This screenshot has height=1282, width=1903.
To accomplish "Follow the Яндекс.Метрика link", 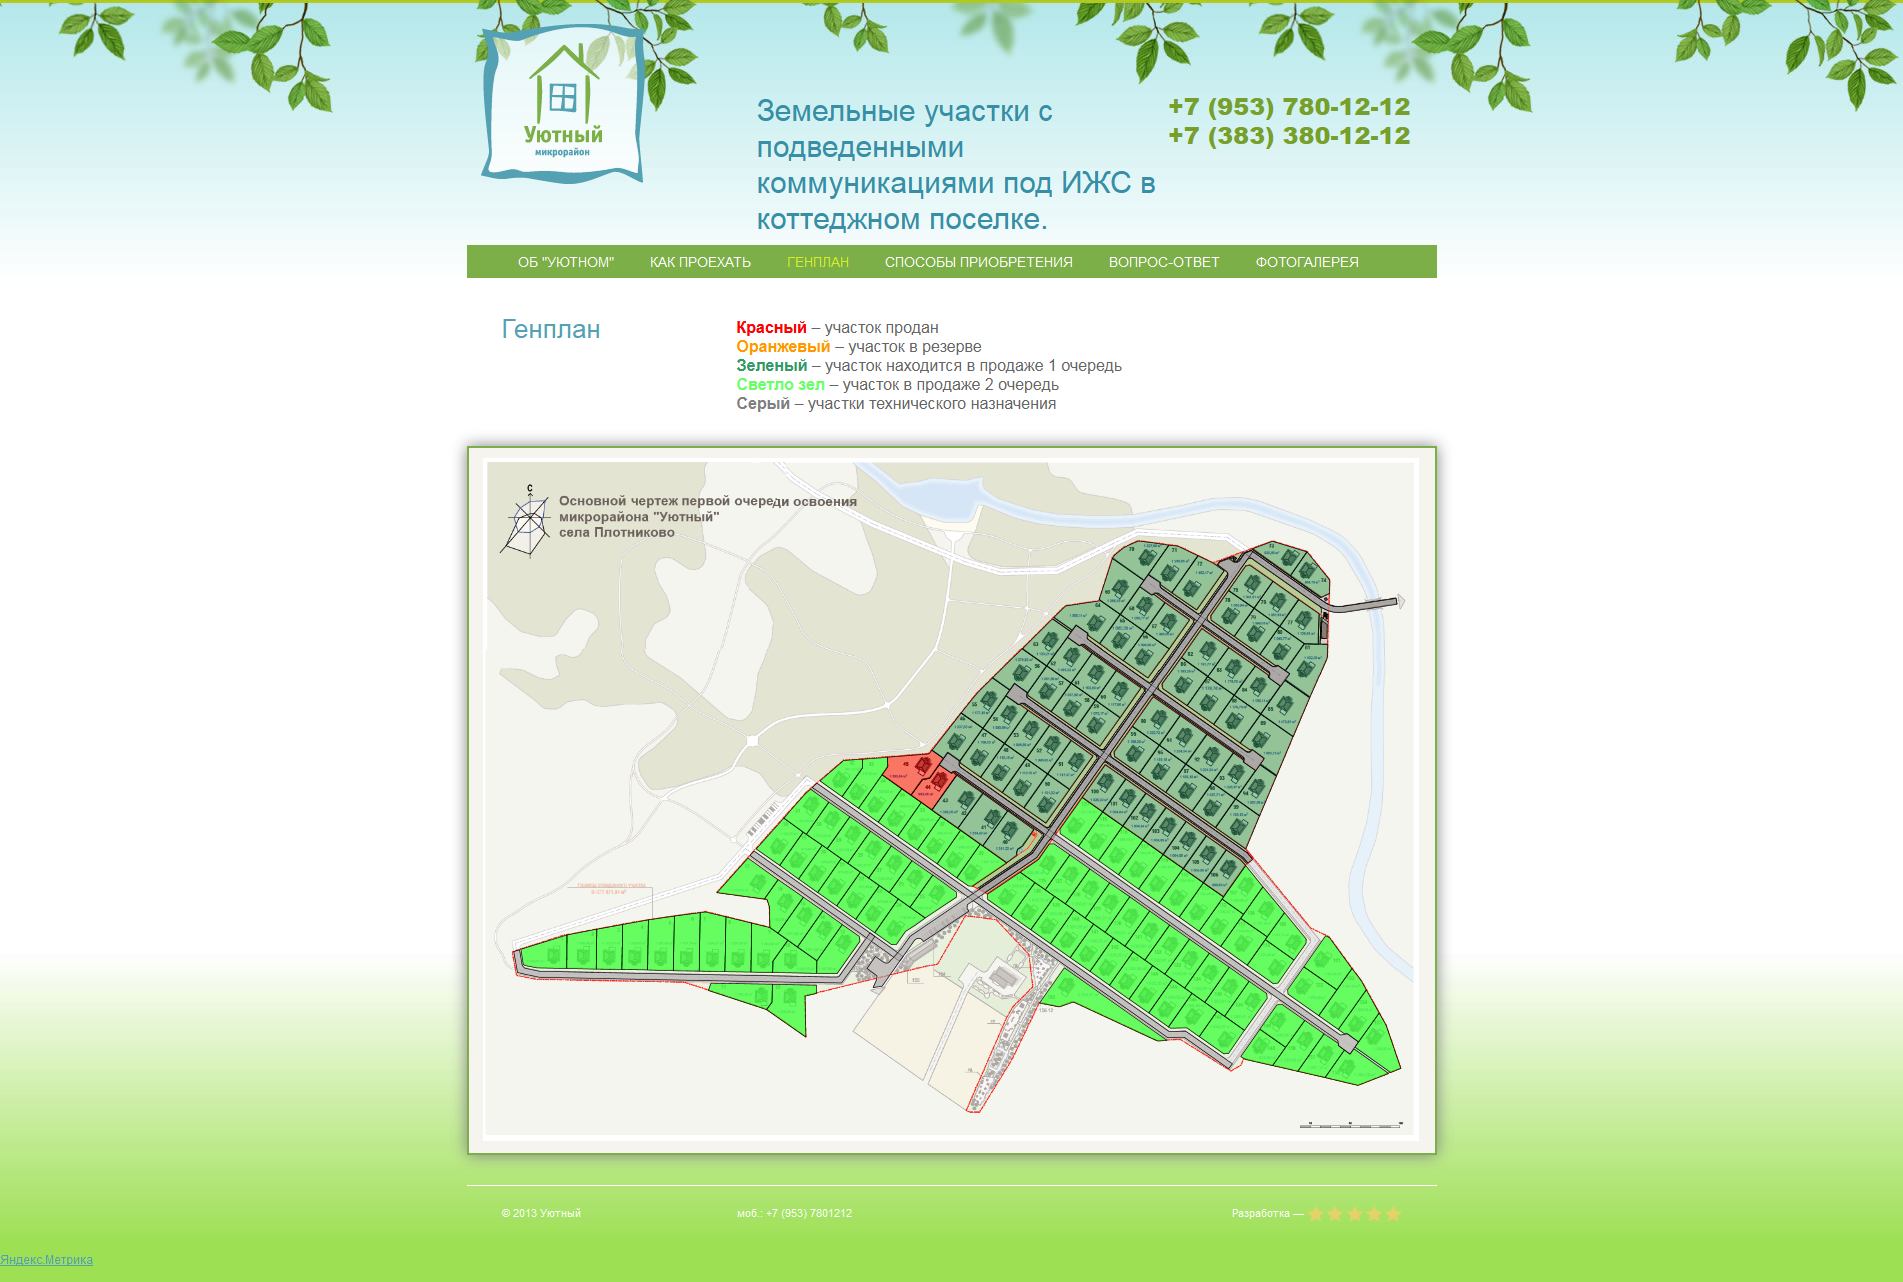I will tap(47, 1260).
